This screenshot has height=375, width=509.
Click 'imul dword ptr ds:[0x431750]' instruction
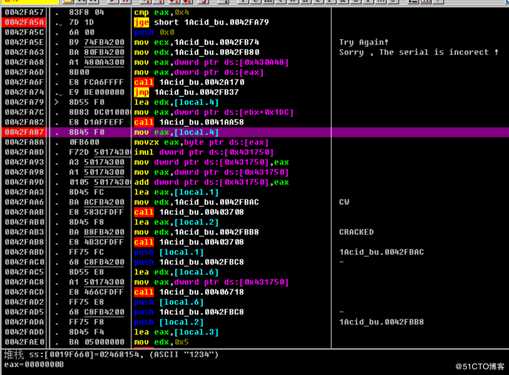[204, 152]
